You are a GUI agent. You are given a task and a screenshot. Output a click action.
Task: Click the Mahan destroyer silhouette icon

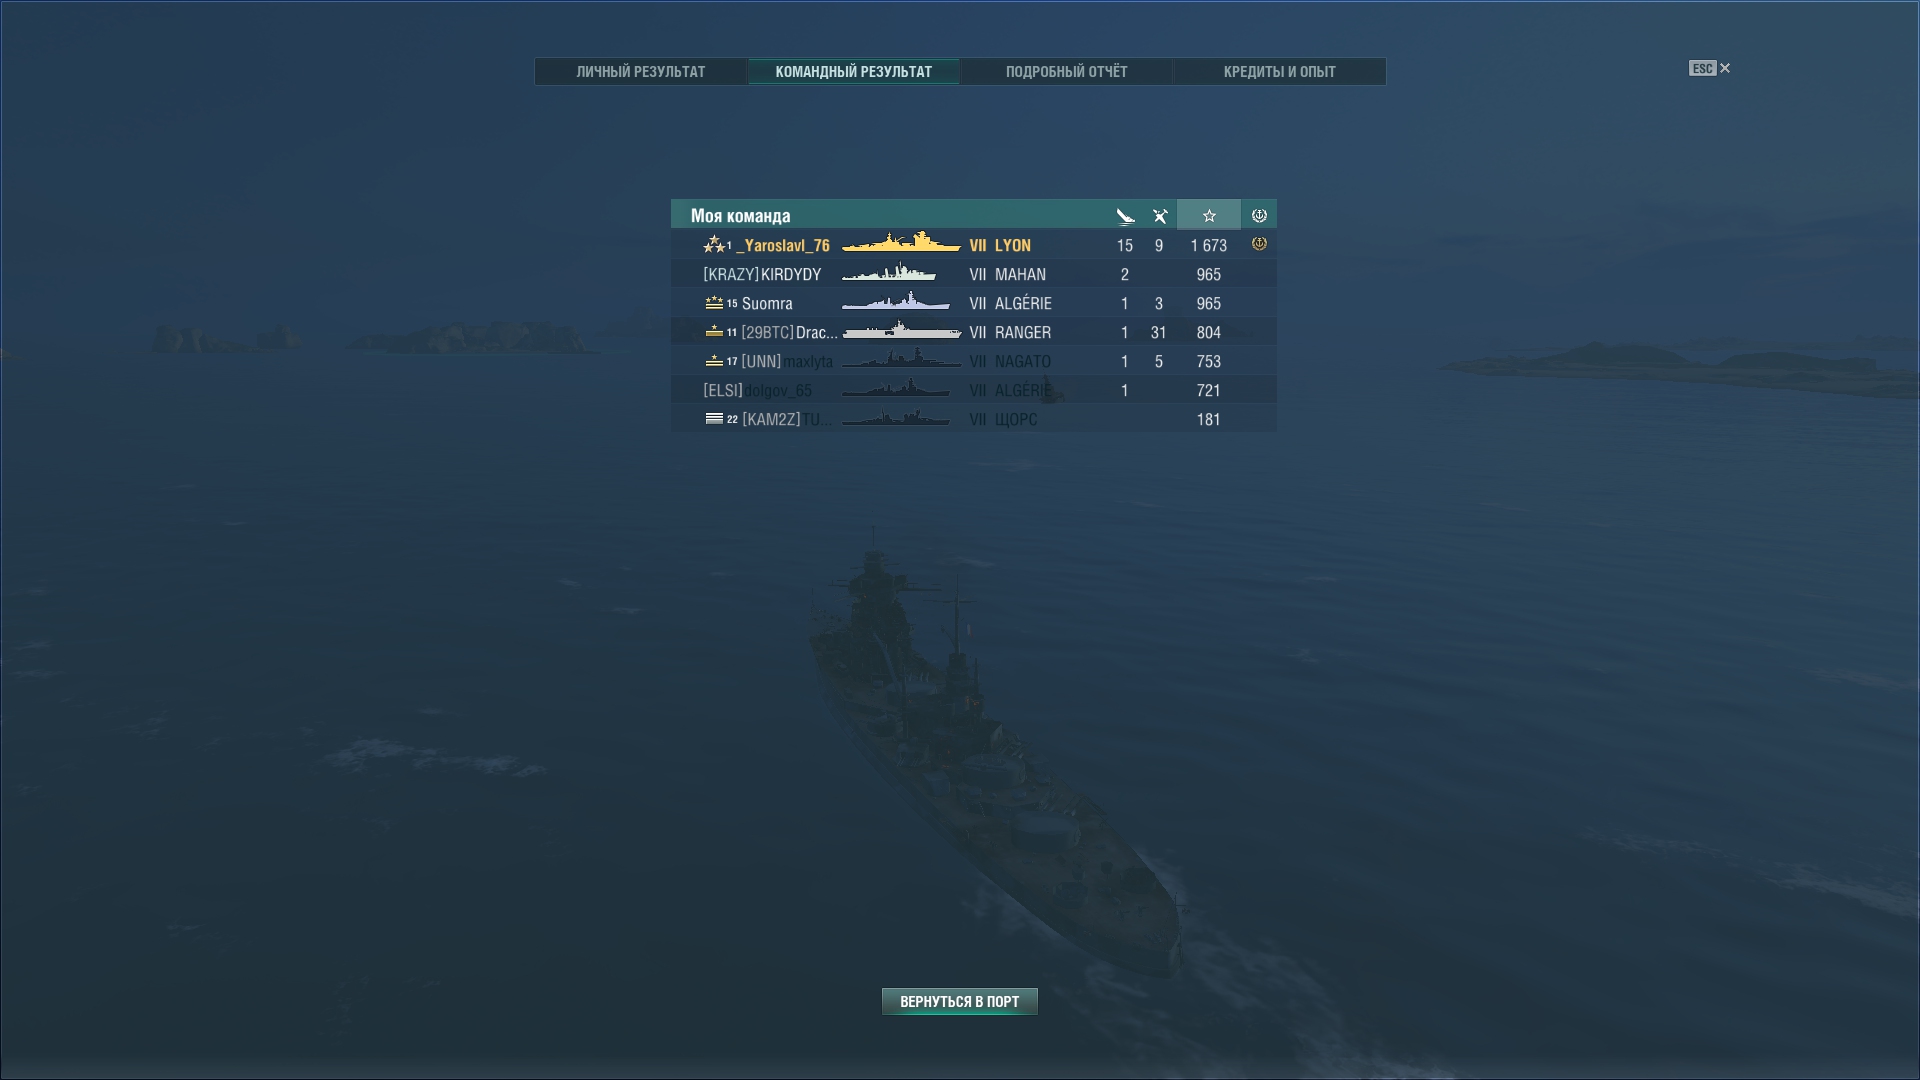pos(889,272)
